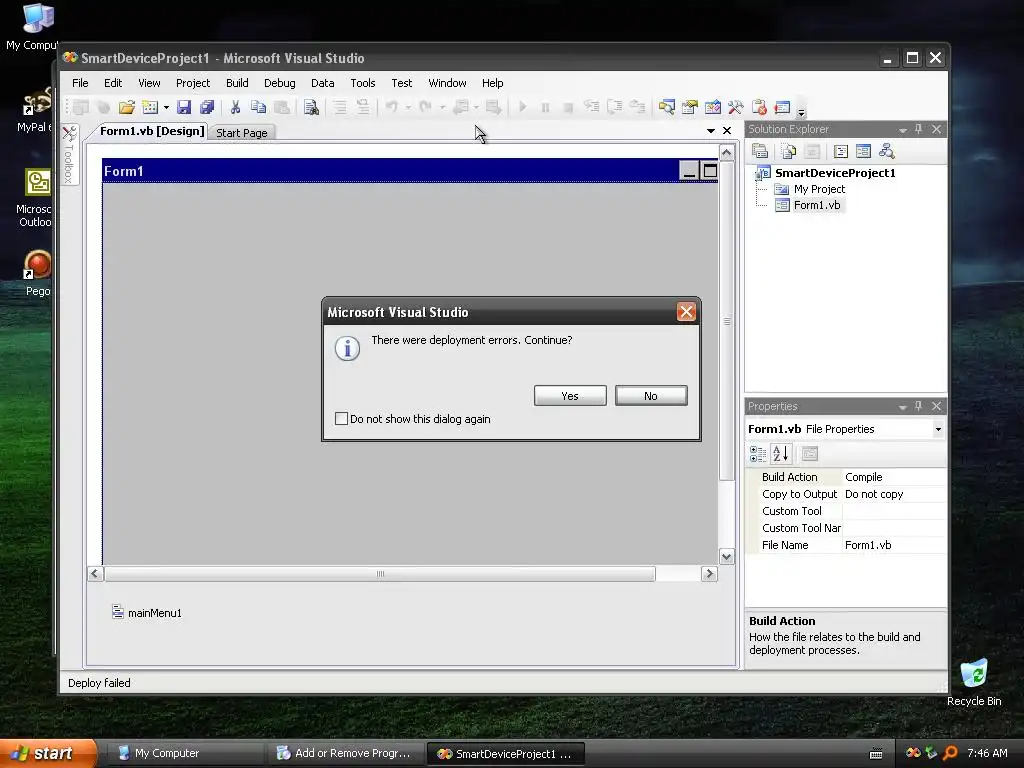This screenshot has width=1024, height=768.
Task: Click View Code icon in Solution Explorer
Action: tap(841, 152)
